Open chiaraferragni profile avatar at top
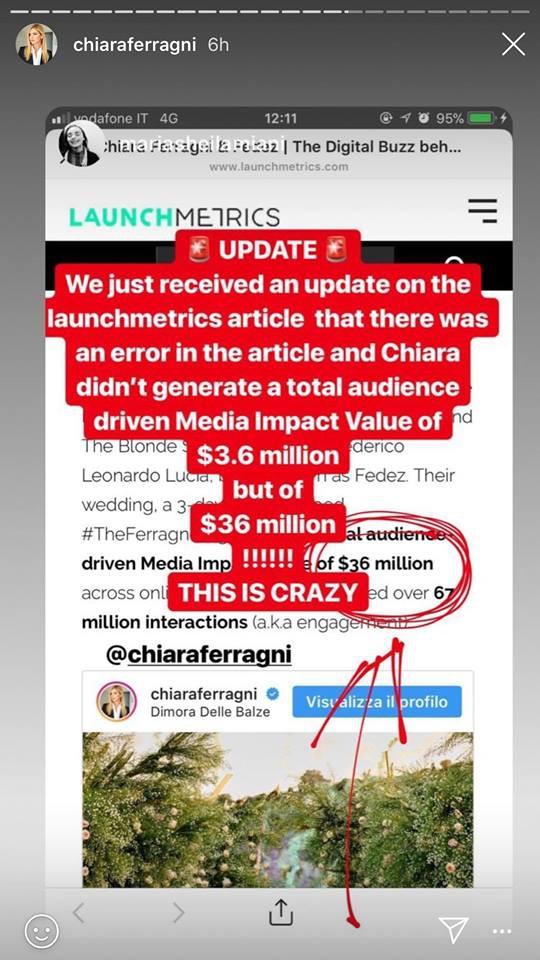 [x=37, y=44]
